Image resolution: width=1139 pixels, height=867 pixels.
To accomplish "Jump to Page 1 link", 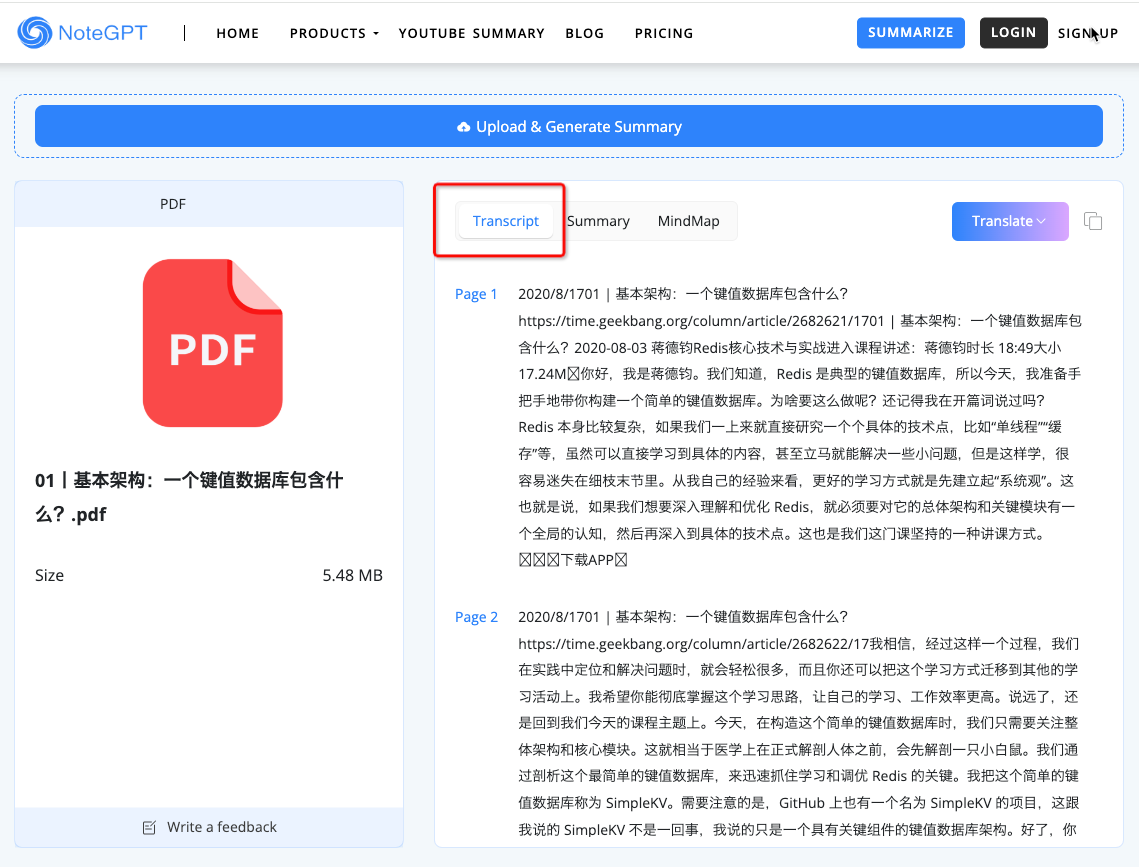I will coord(476,294).
